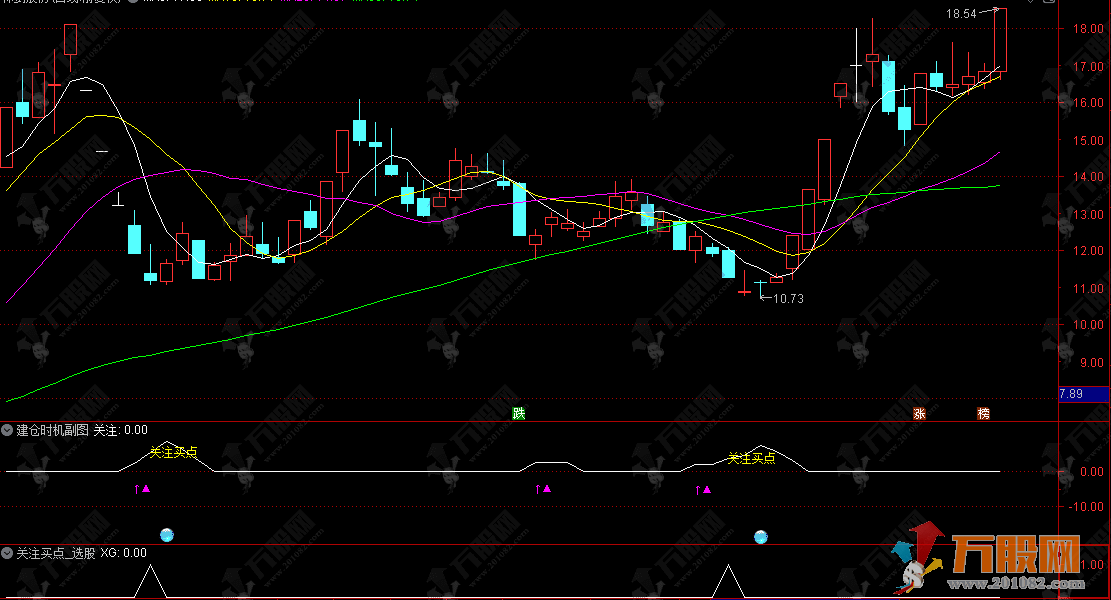
Task: Click the 榜 marker icon
Action: click(983, 413)
